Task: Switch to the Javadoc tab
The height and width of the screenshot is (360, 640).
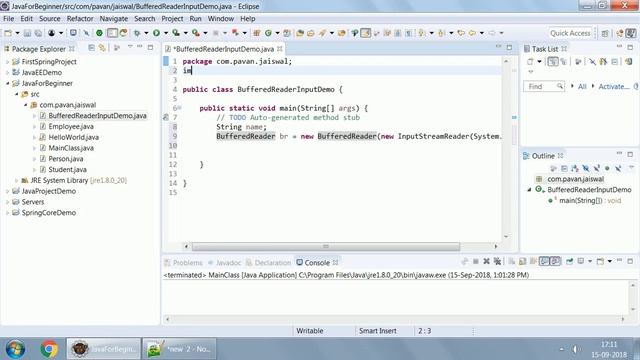Action: pyautogui.click(x=224, y=262)
